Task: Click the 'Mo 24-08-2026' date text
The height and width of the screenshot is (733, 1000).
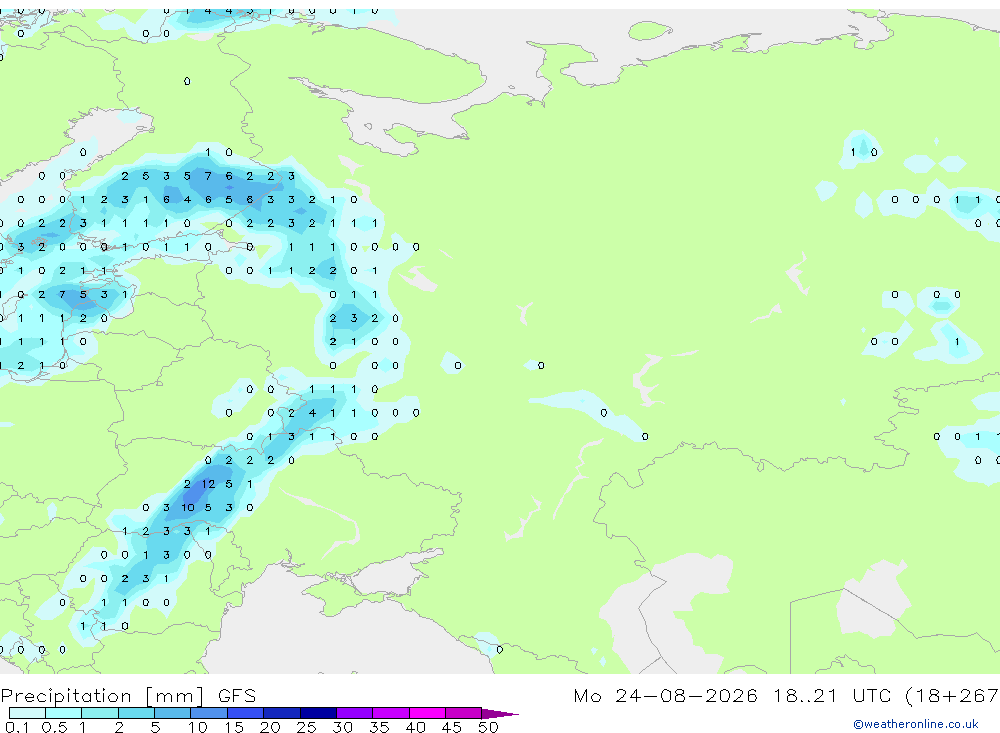Action: point(665,695)
